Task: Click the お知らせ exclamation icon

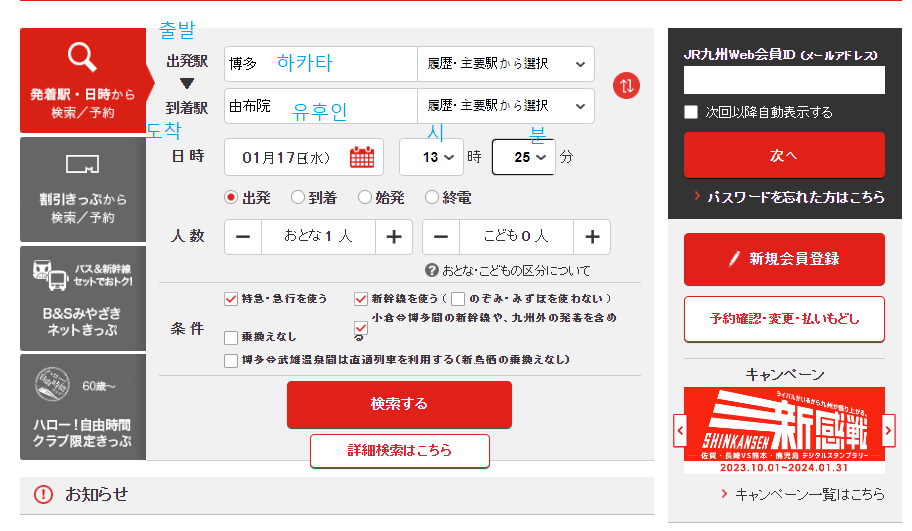Action: coord(44,494)
